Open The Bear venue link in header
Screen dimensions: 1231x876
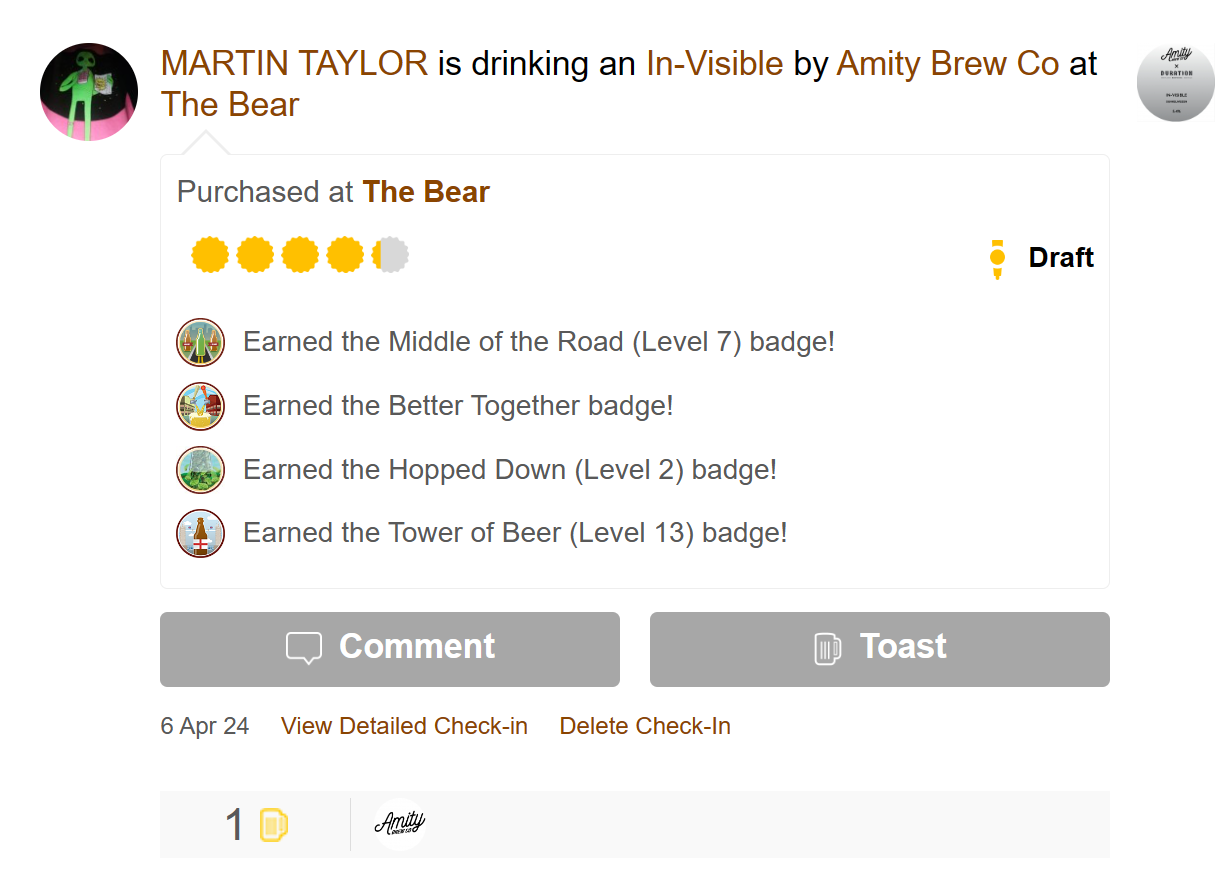point(230,105)
